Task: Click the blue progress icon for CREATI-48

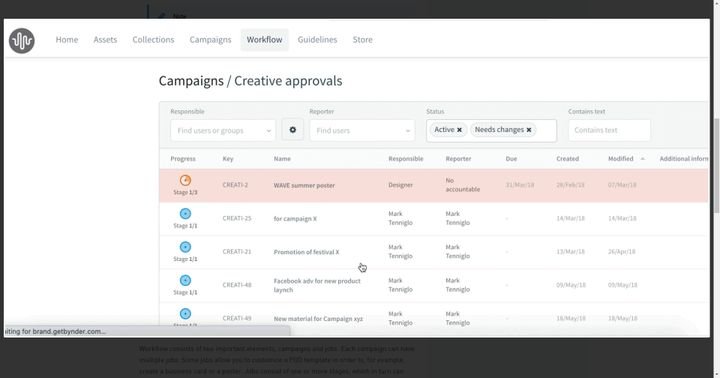Action: (x=185, y=280)
